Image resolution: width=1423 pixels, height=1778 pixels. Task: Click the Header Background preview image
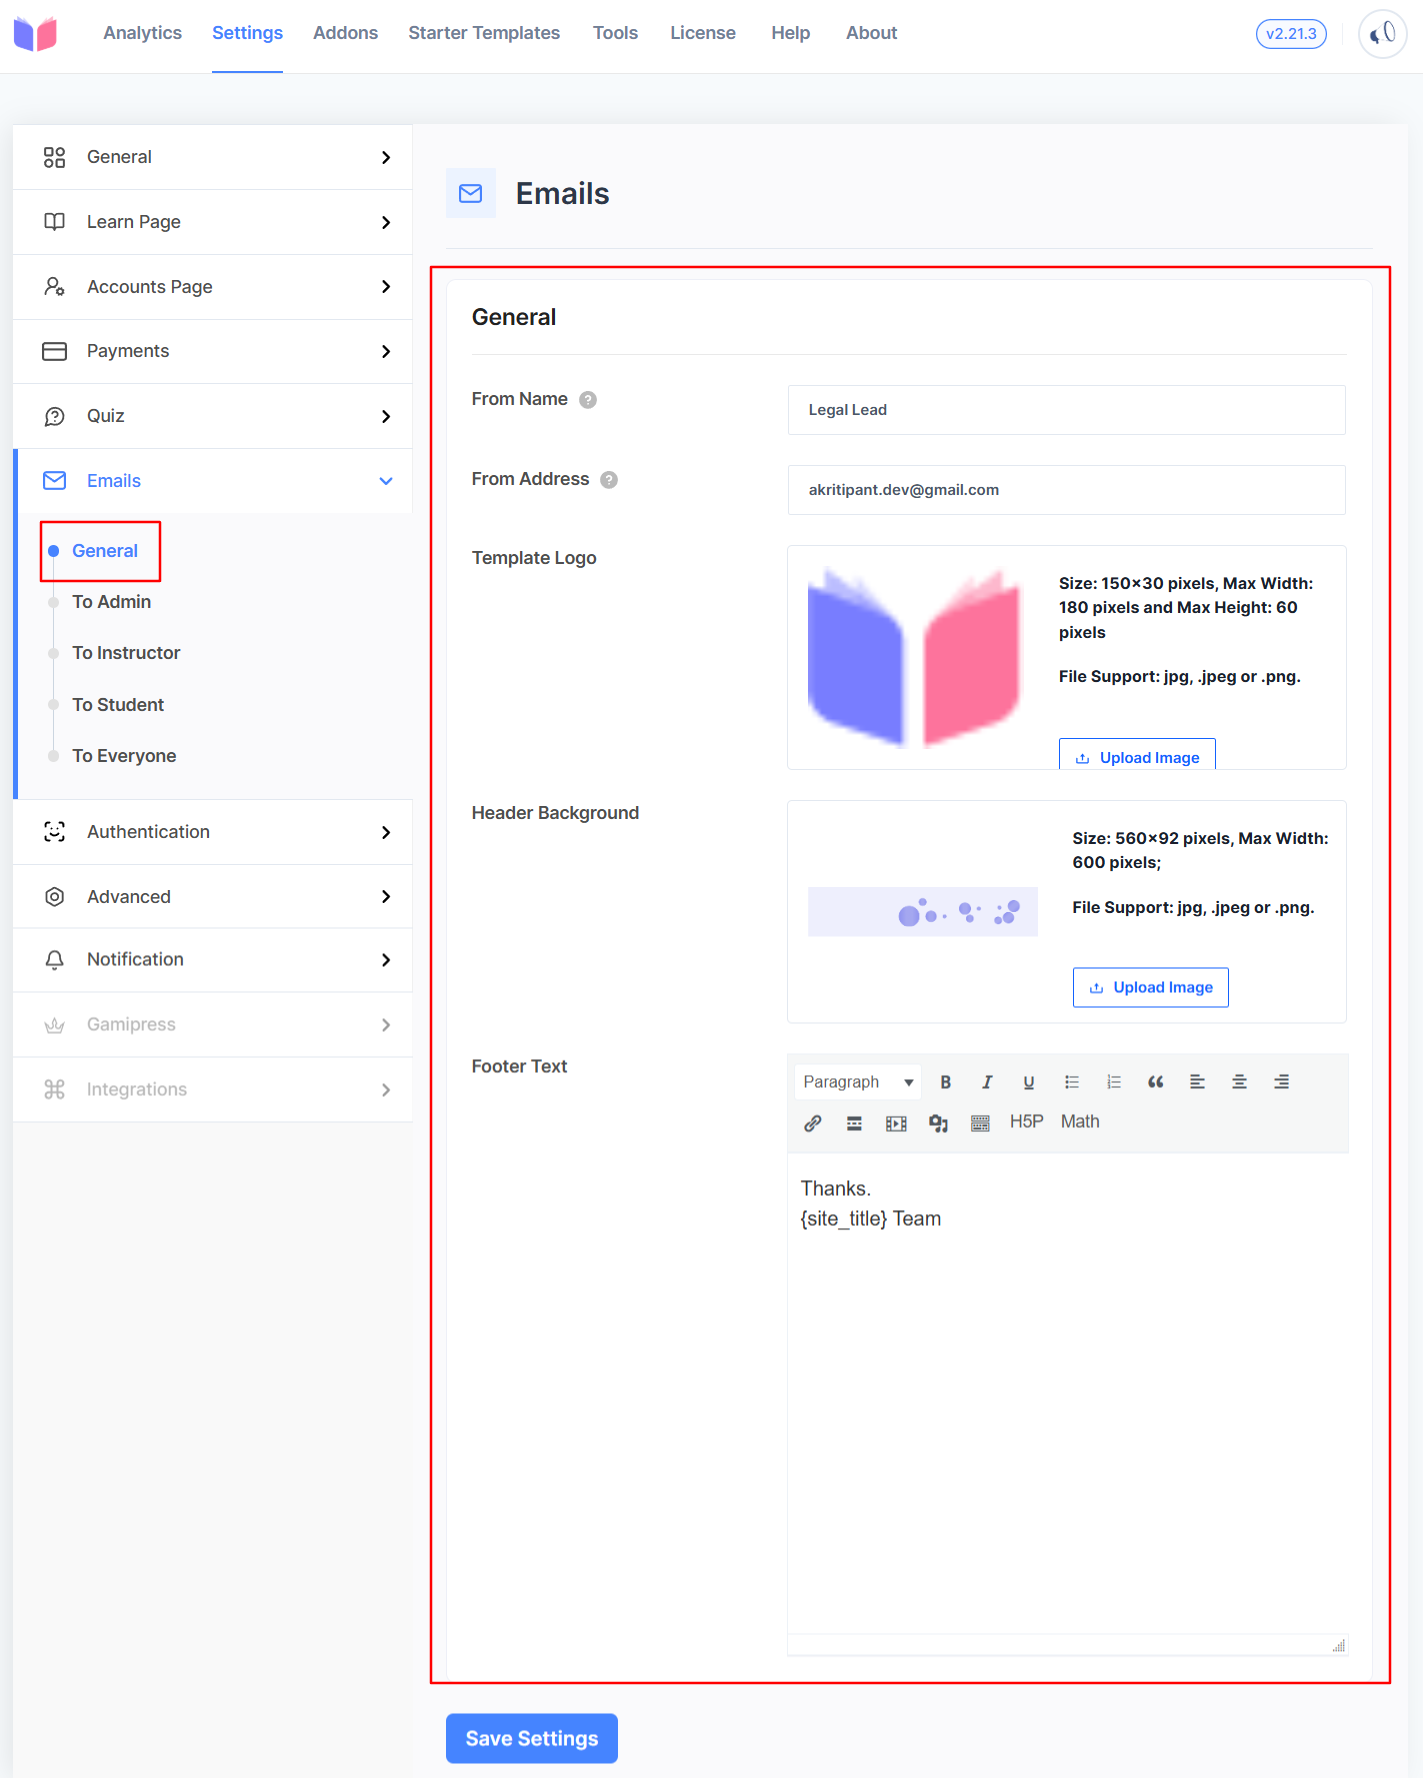pos(923,912)
